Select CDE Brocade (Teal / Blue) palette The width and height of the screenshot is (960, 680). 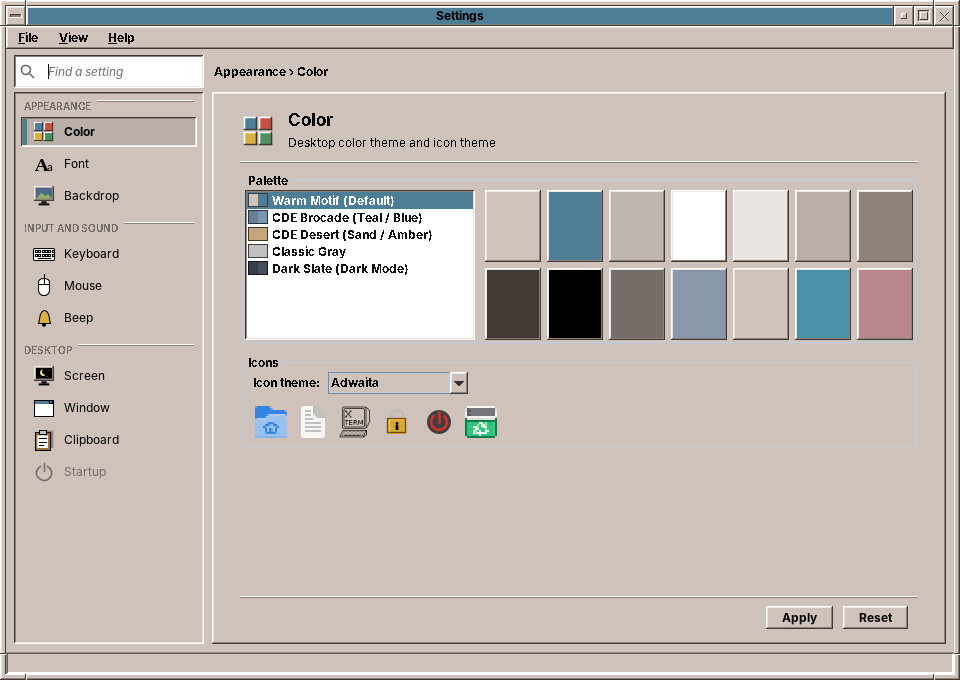coord(360,217)
